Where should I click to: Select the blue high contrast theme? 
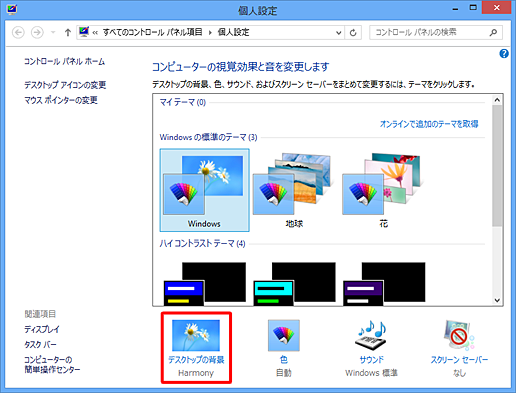pyautogui.click(x=205, y=283)
